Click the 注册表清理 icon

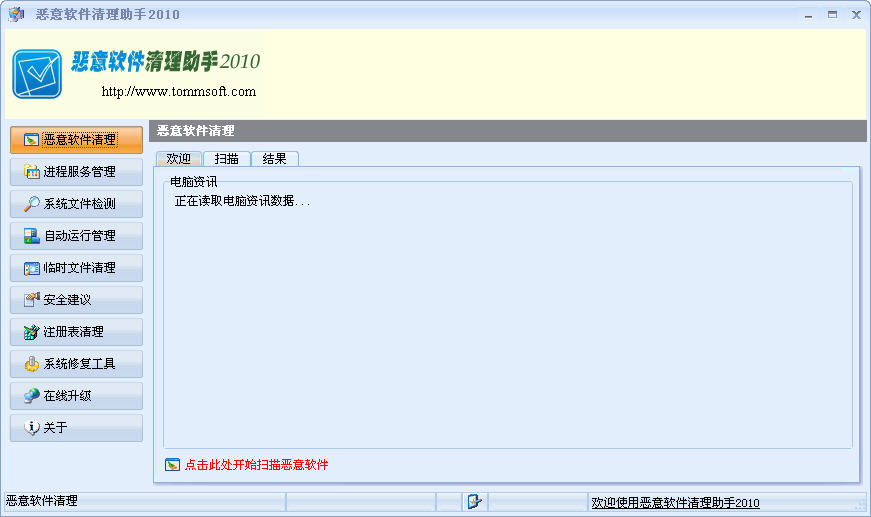(32, 332)
